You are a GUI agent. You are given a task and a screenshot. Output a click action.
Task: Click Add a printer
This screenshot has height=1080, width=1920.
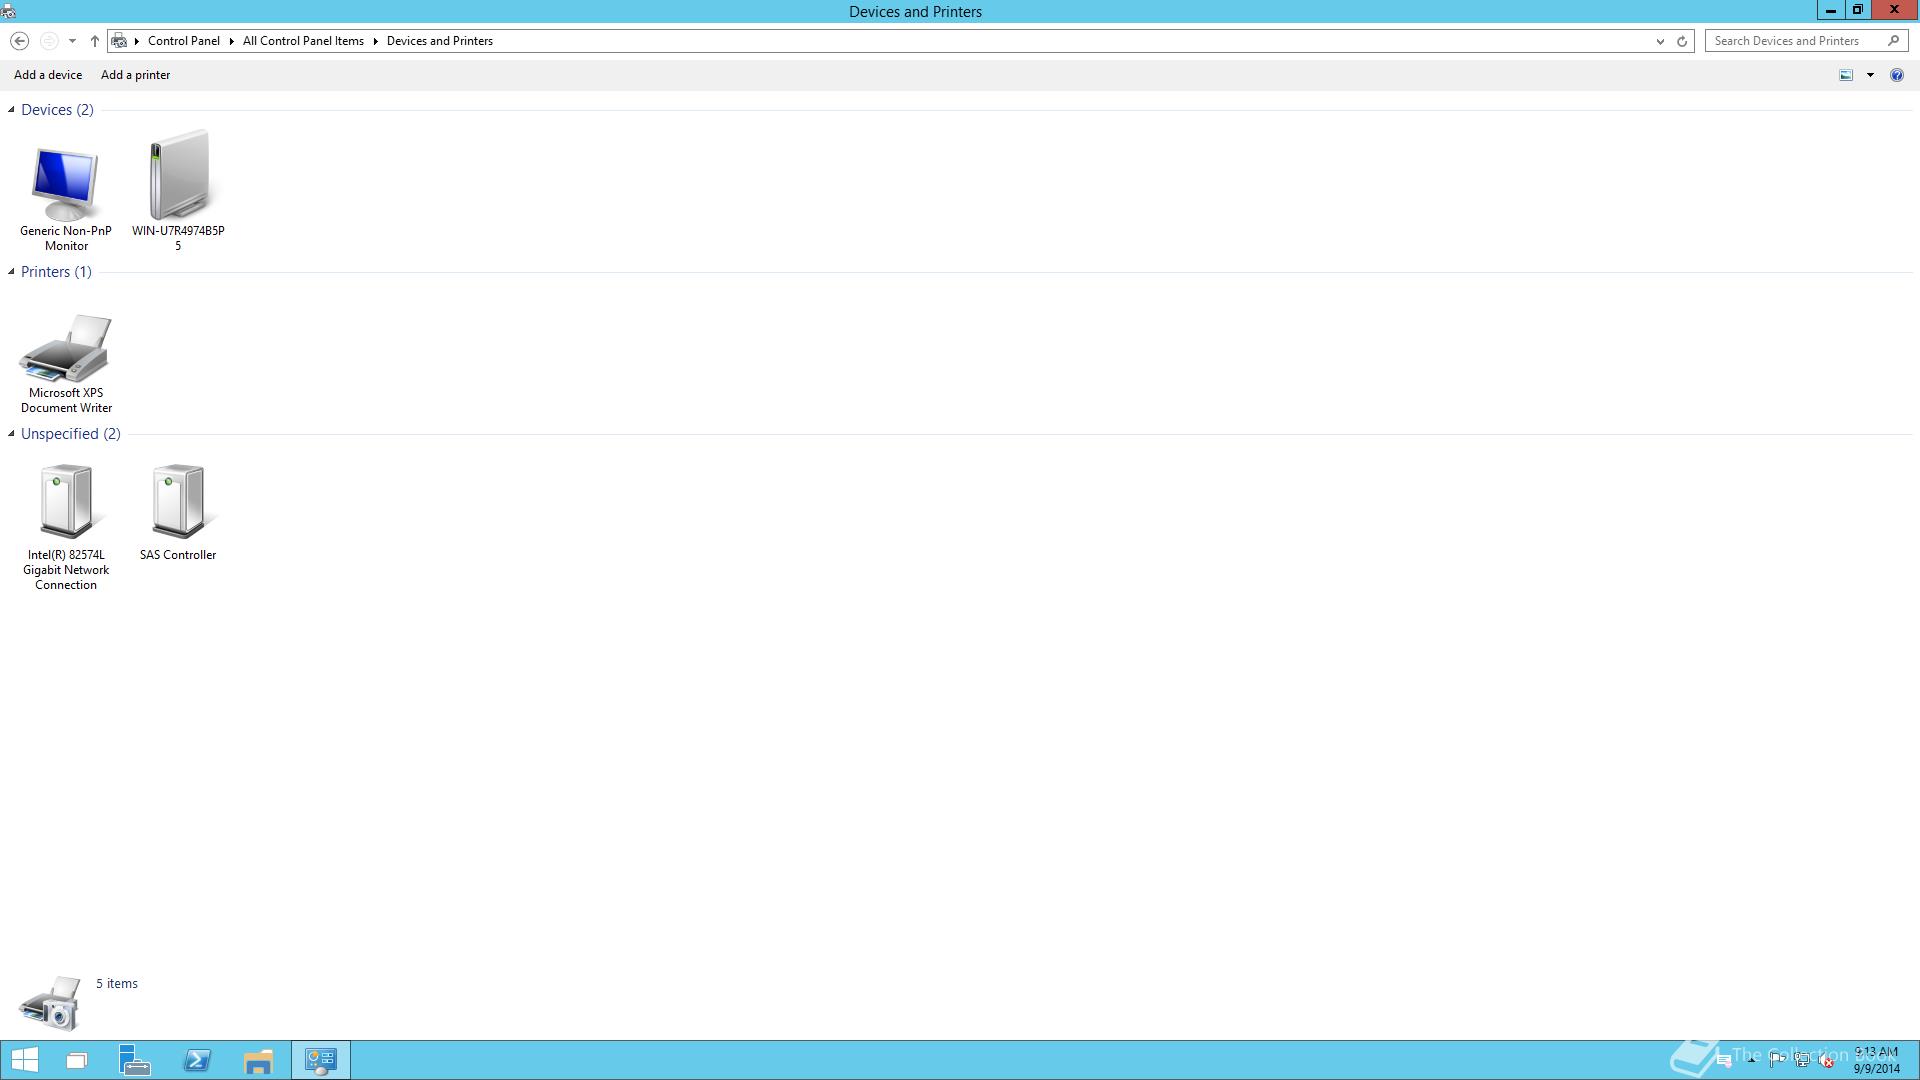(135, 75)
